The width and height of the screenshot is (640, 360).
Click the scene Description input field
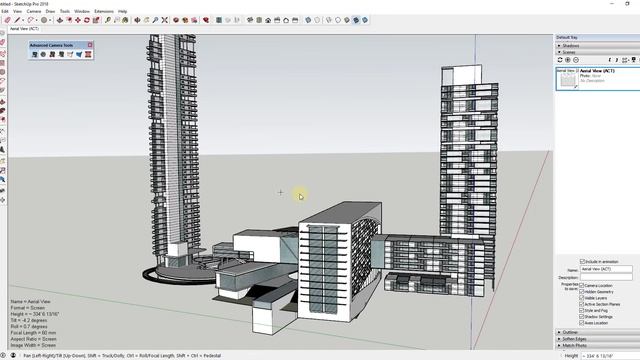point(606,277)
